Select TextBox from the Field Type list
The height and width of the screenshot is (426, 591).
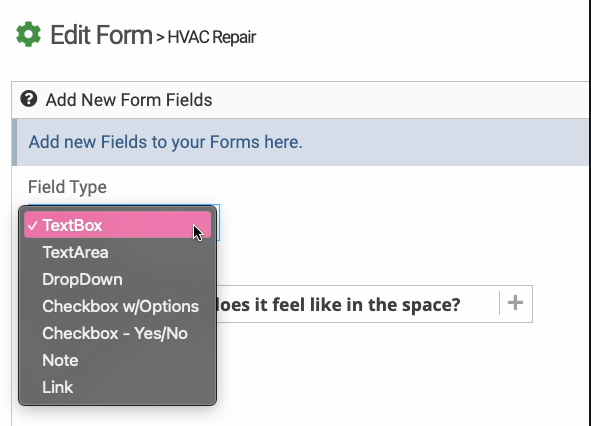click(117, 225)
